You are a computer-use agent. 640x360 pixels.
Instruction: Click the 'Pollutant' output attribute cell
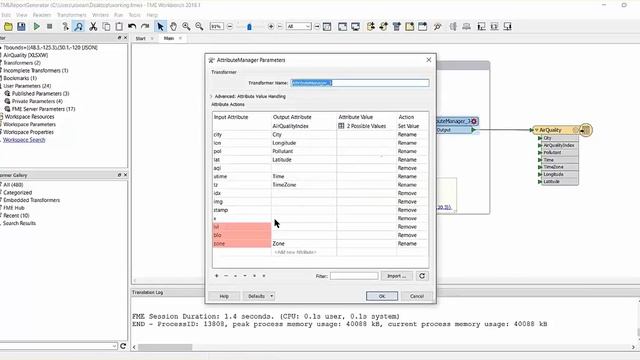pos(304,151)
